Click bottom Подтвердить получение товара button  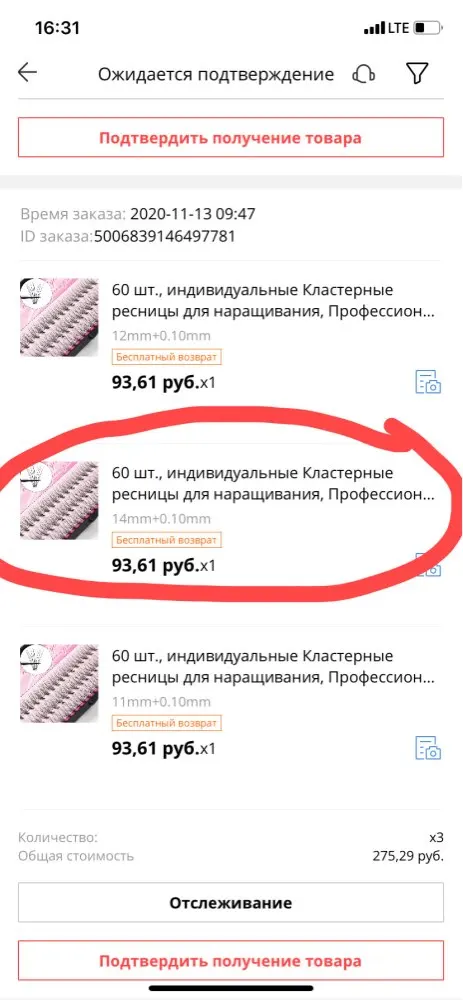click(231, 961)
